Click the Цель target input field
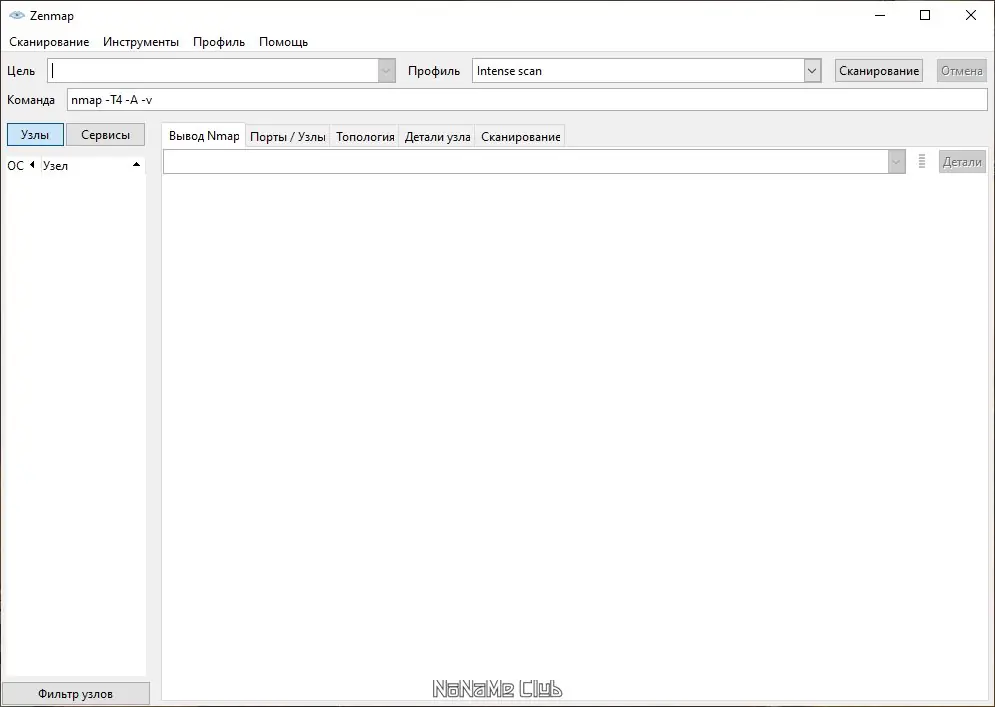 pyautogui.click(x=213, y=70)
